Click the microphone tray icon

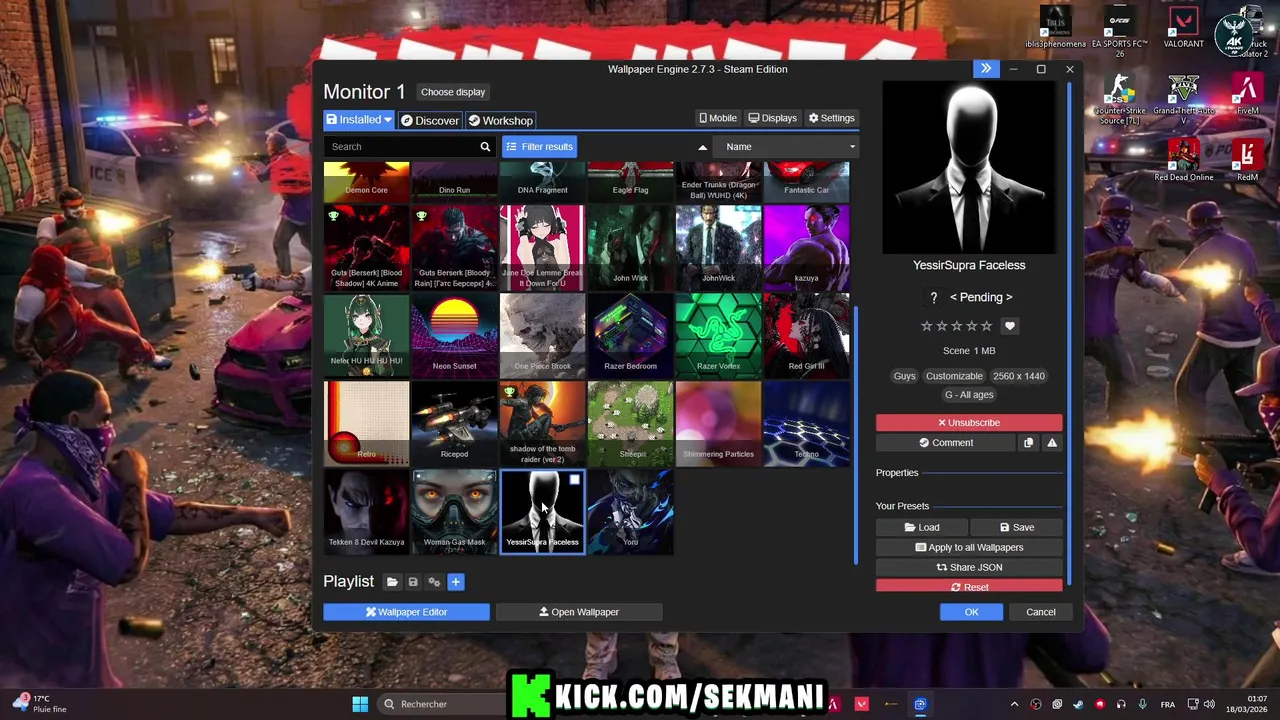(x=1142, y=705)
